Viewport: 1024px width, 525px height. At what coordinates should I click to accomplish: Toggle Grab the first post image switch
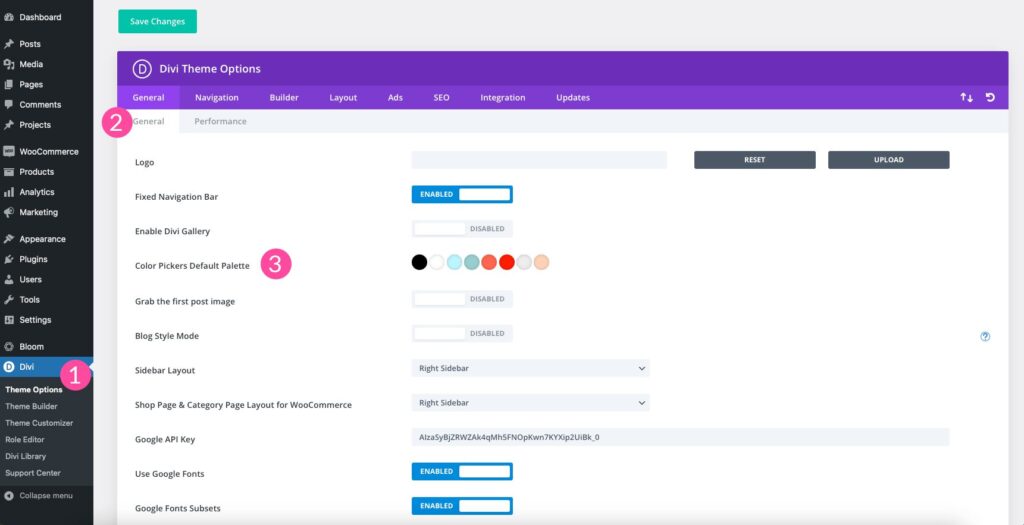(x=462, y=299)
